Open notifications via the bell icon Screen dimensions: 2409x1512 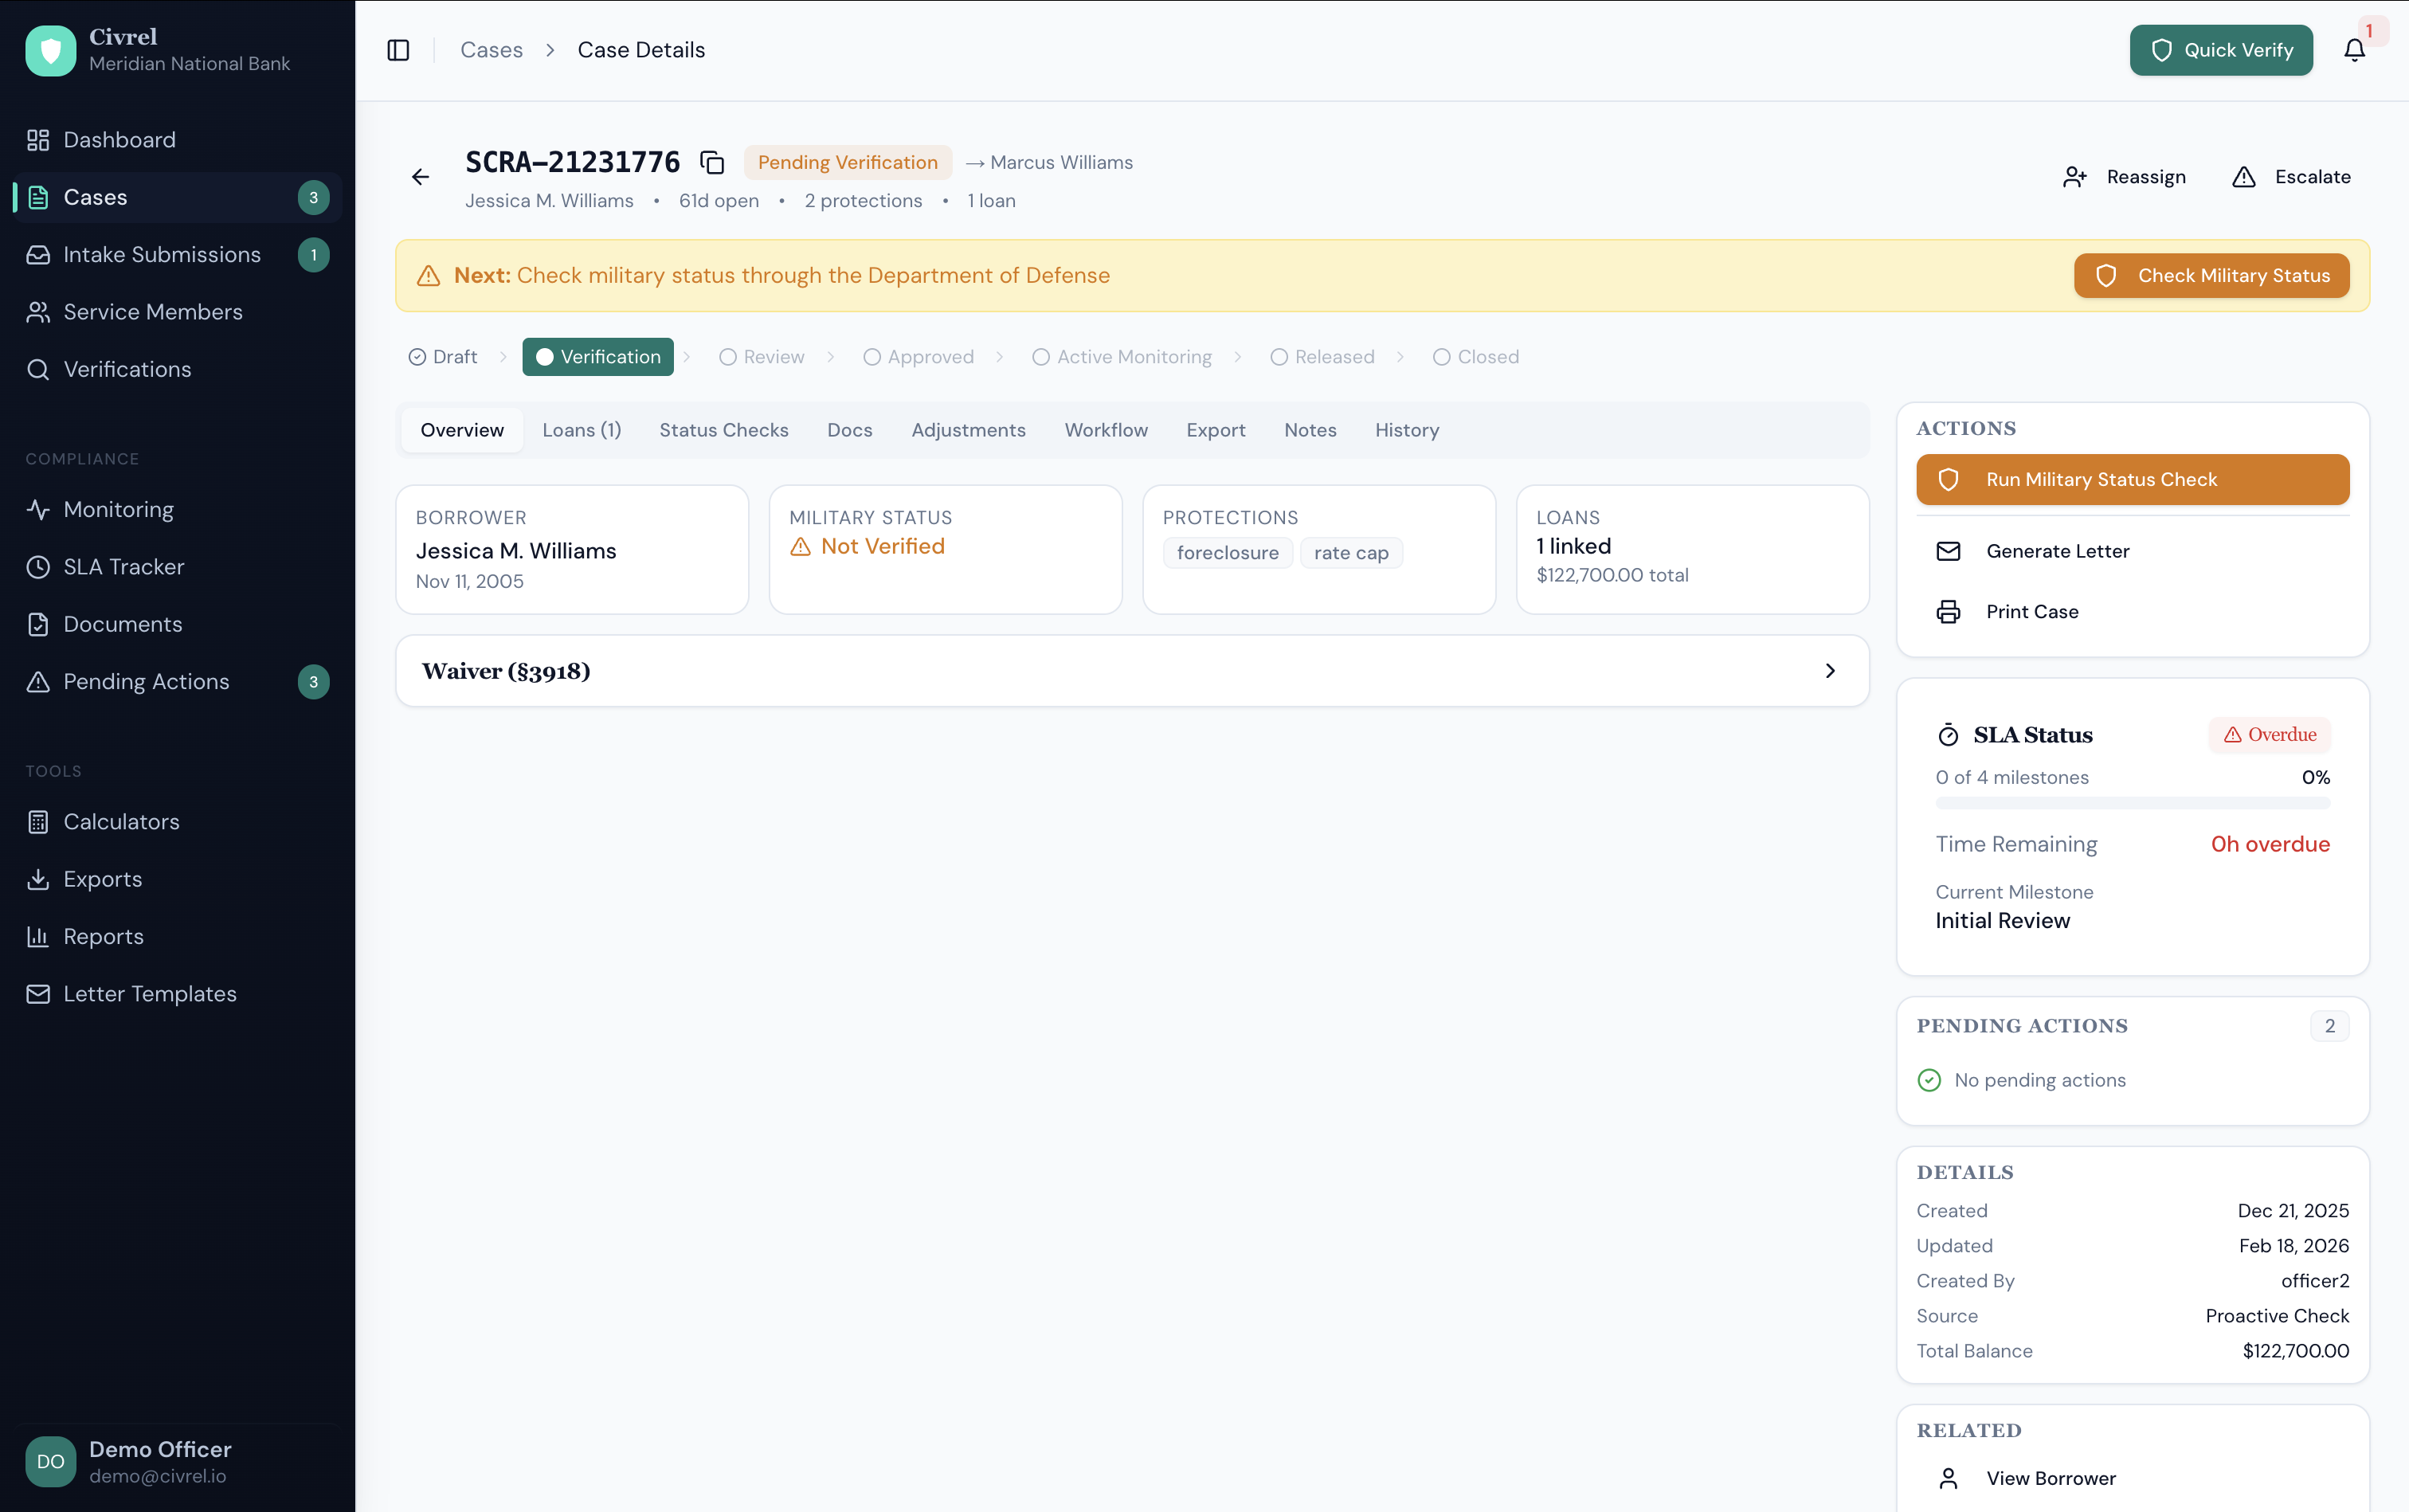point(2355,49)
